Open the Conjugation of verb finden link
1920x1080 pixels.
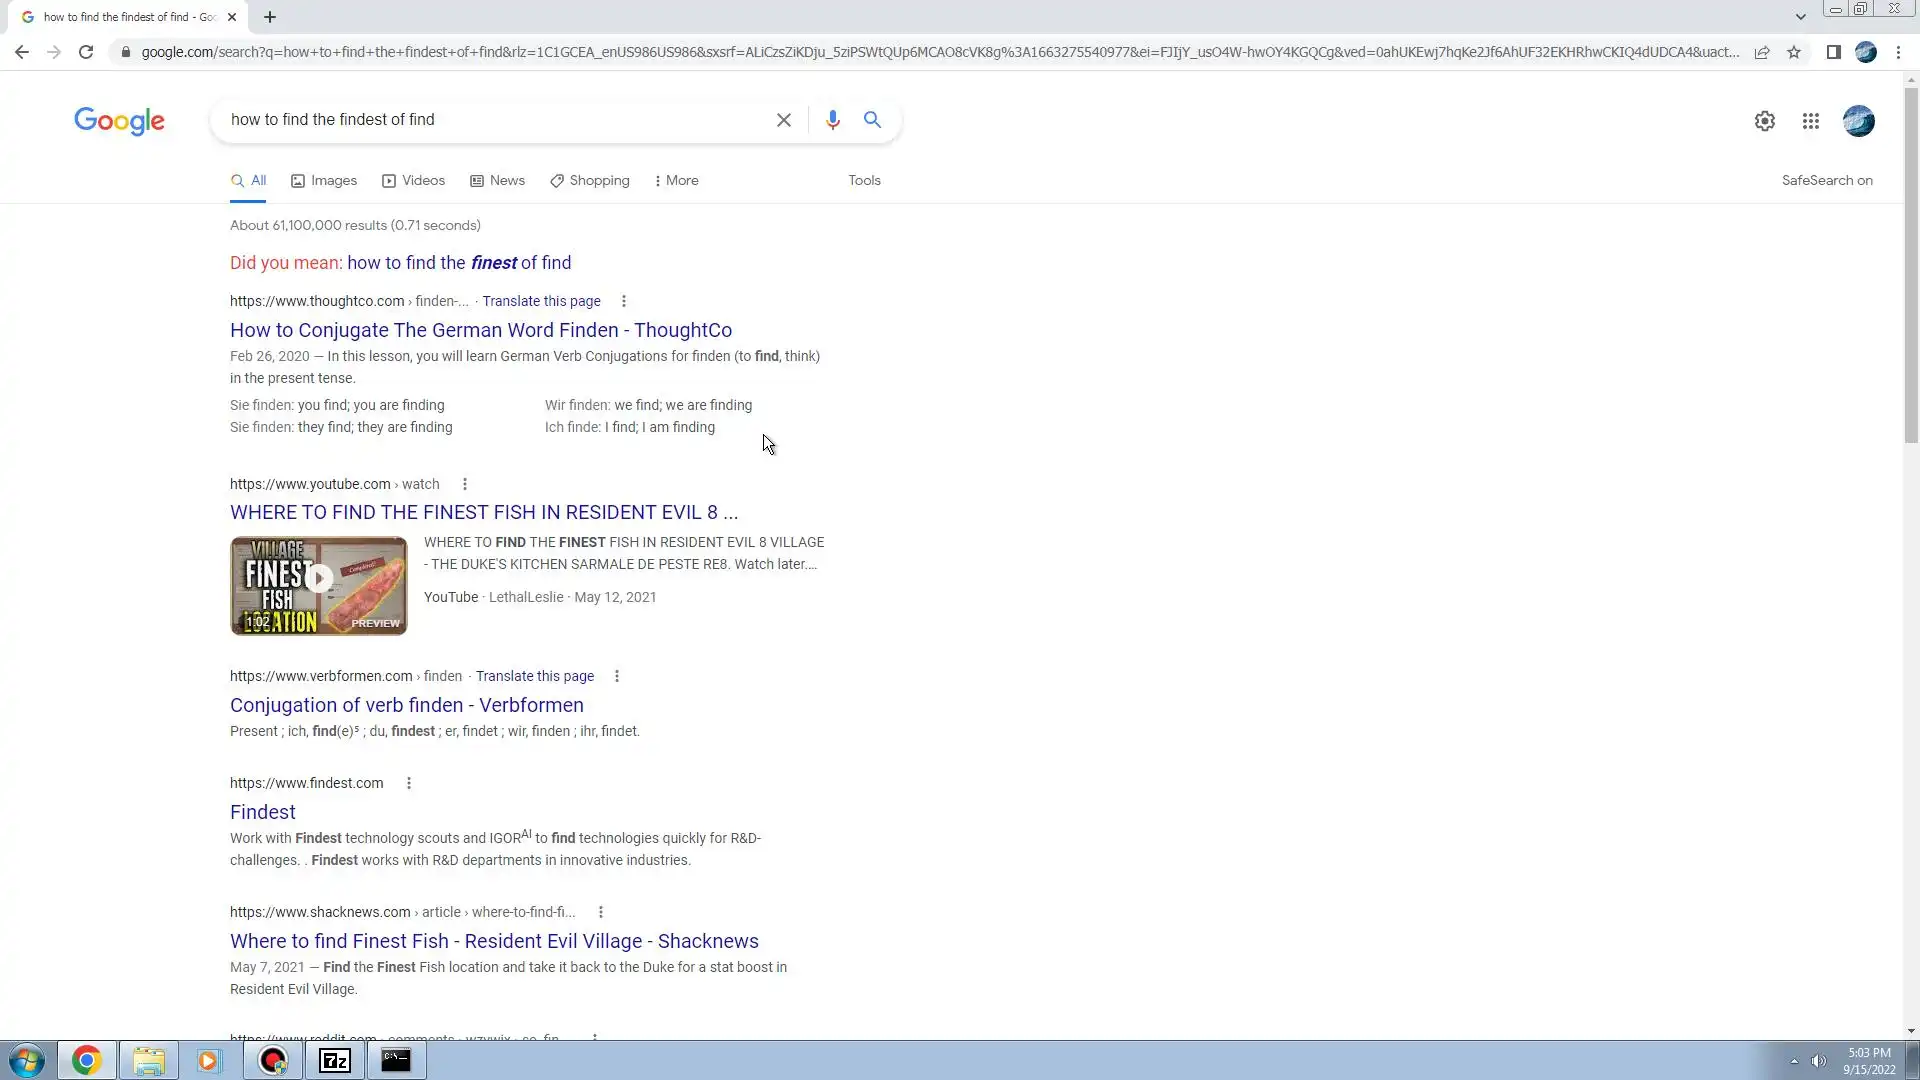coord(406,705)
